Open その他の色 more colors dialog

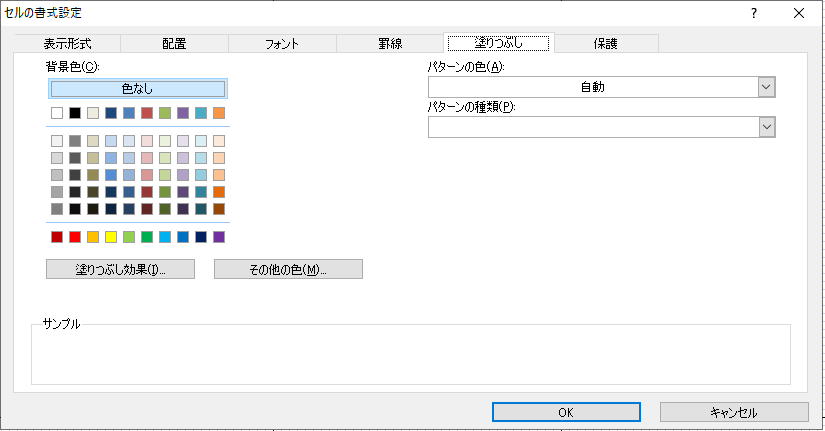[x=288, y=269]
